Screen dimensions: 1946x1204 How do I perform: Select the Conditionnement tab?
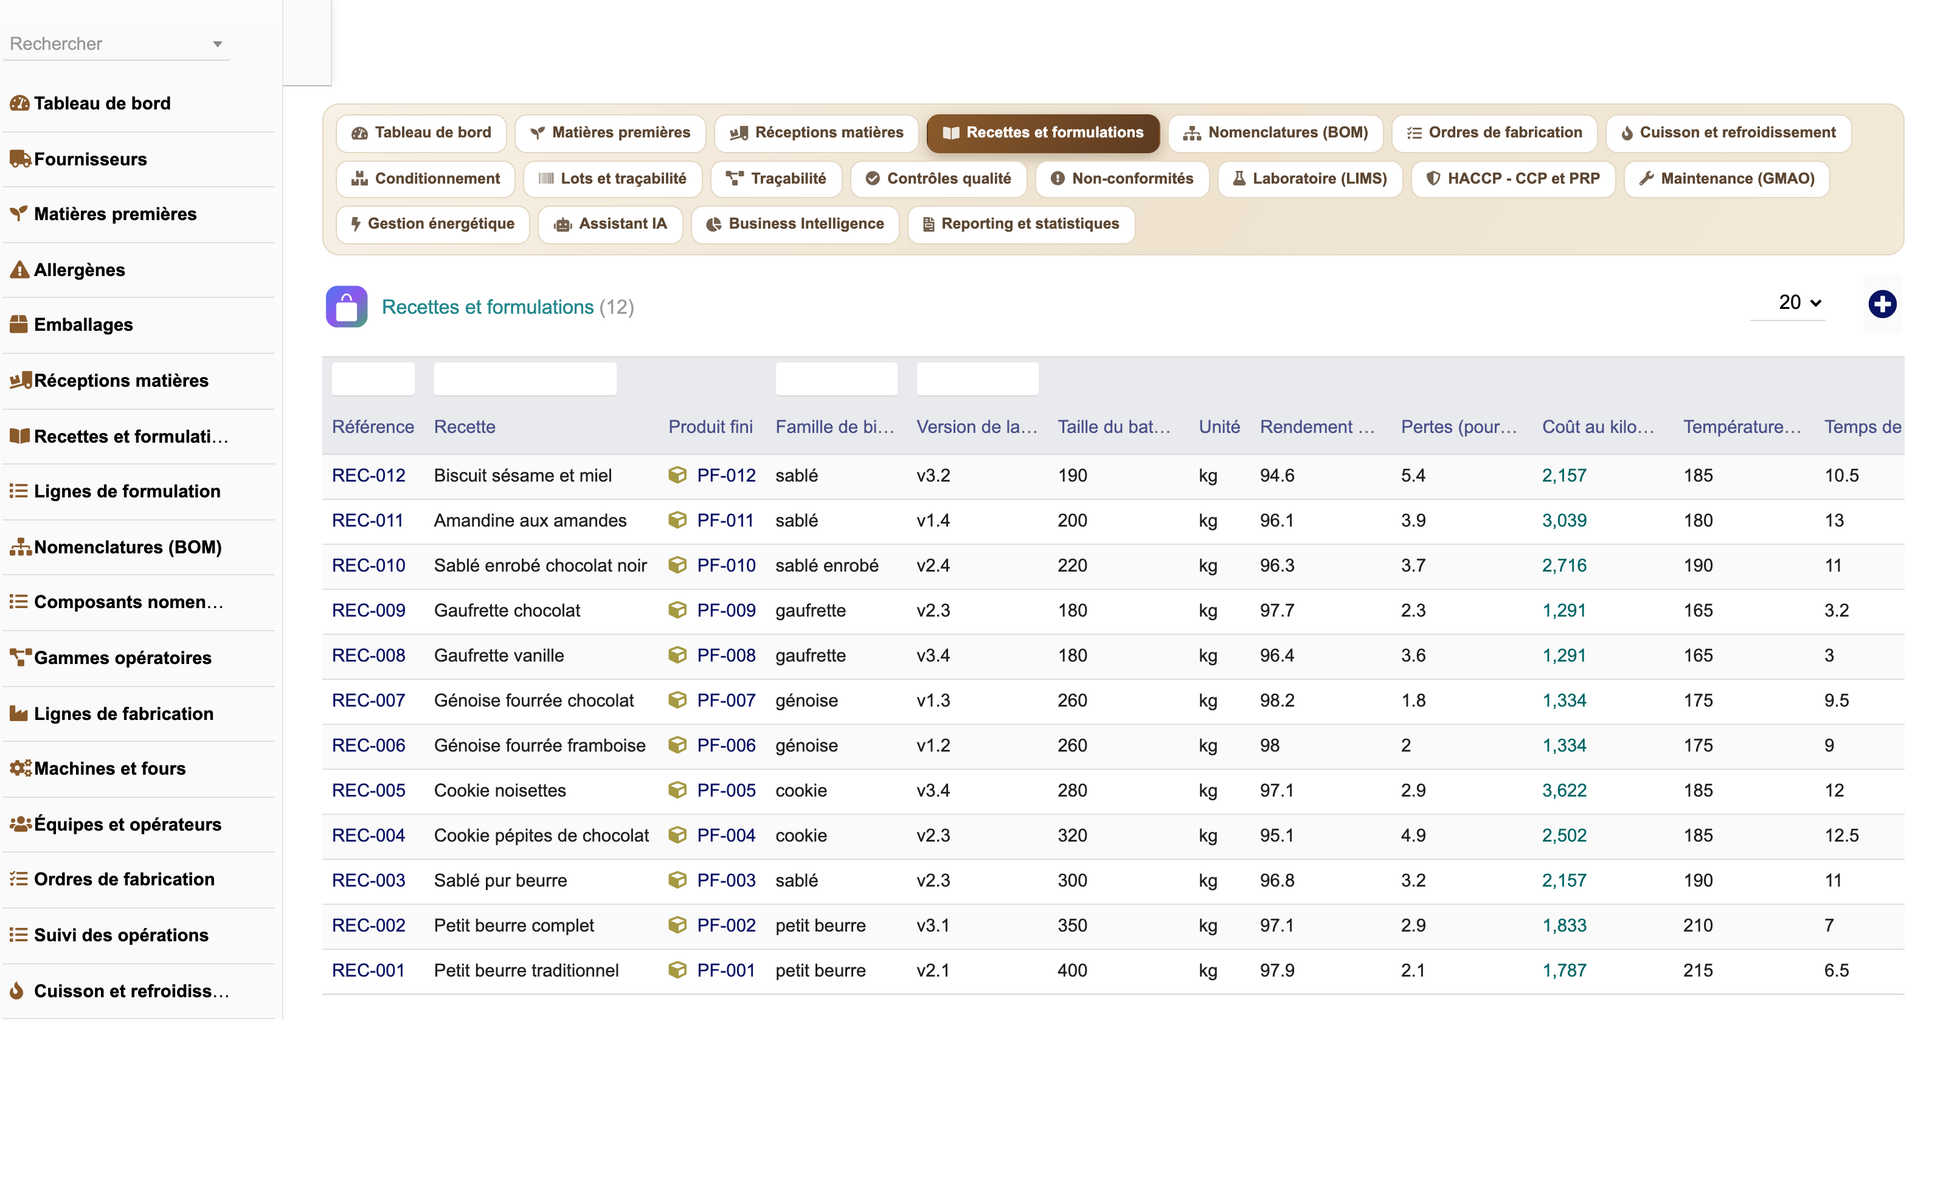click(x=426, y=179)
